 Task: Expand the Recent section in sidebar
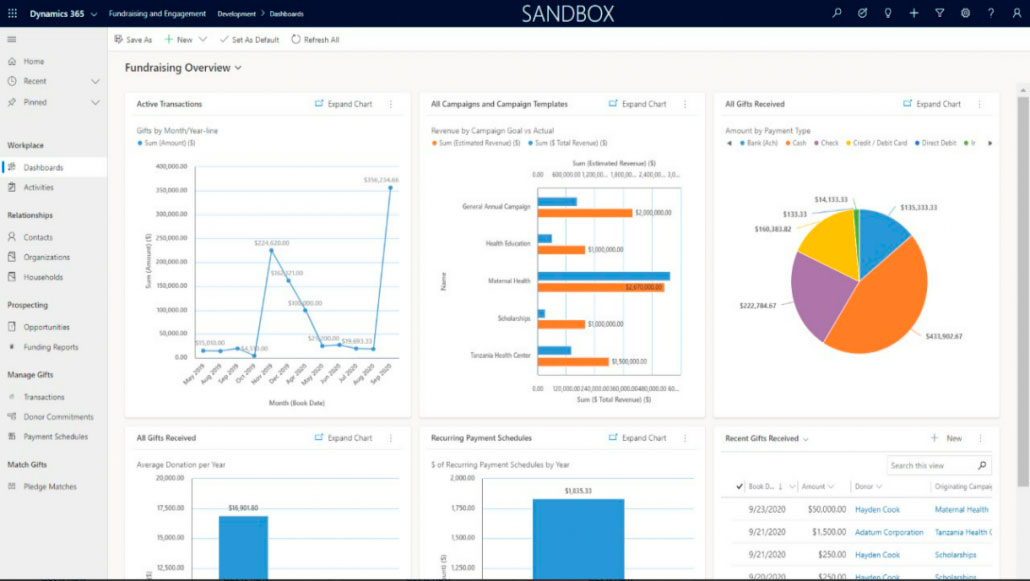point(95,81)
